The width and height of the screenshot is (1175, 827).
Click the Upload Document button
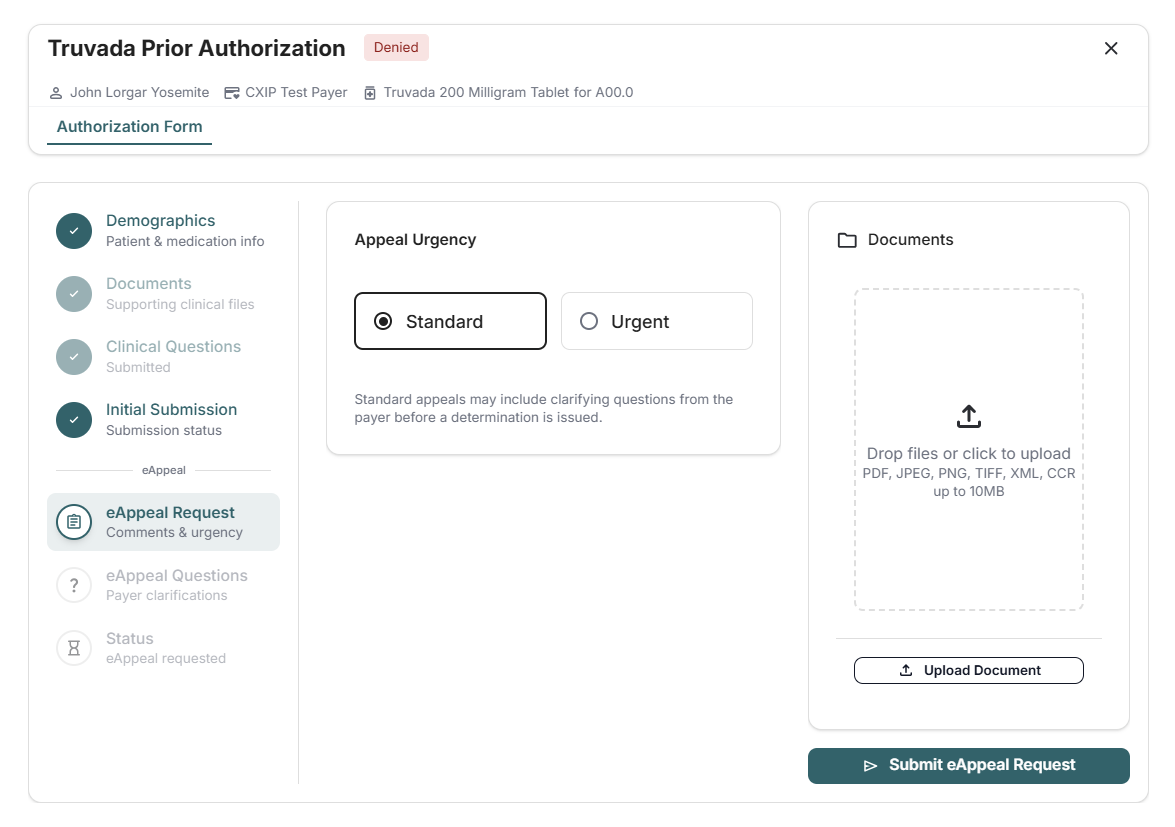(969, 670)
